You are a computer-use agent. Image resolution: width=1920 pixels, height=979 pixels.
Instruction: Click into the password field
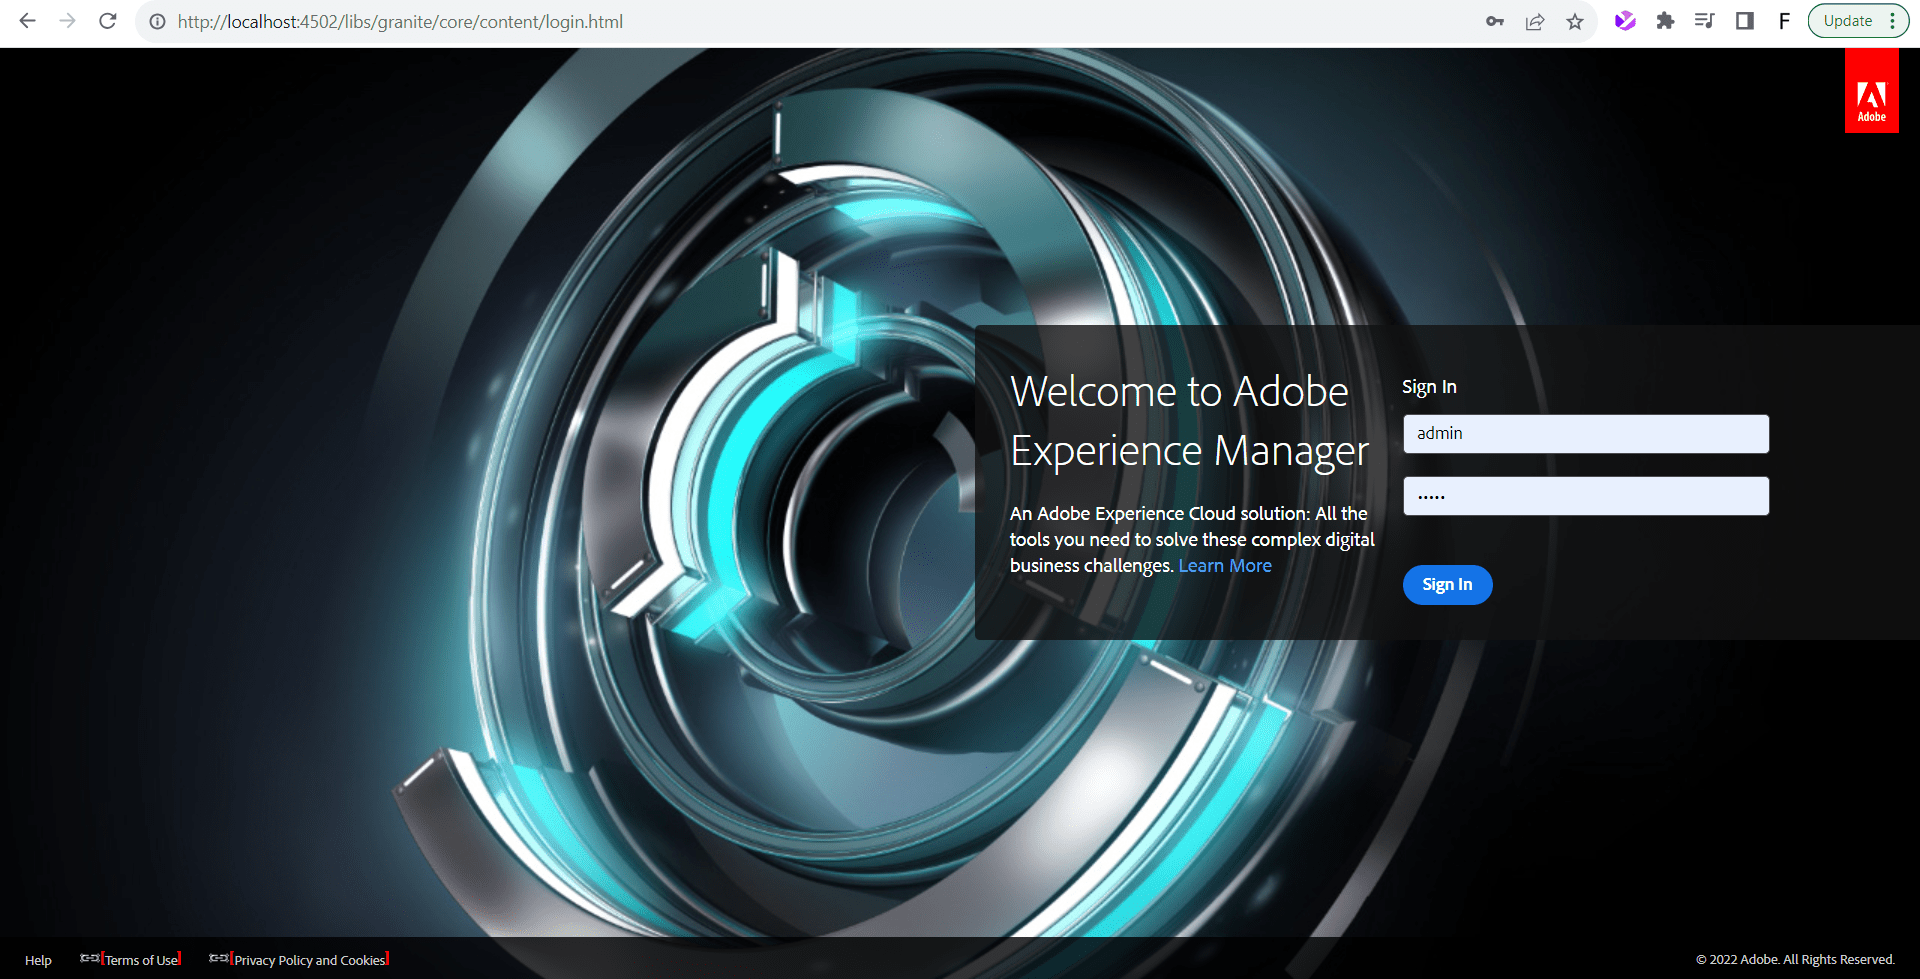click(1585, 496)
